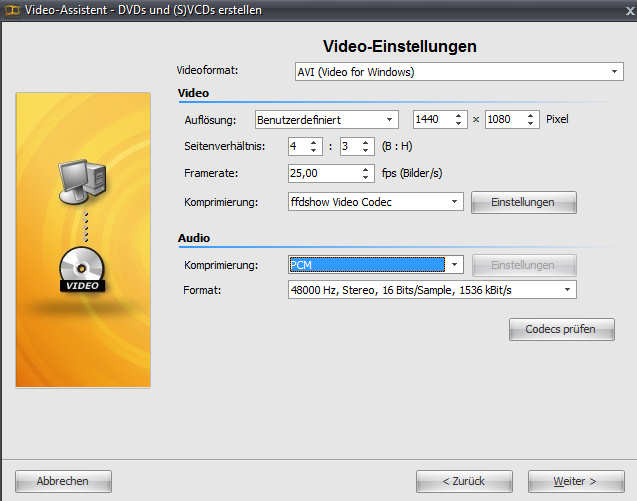Proceed with the Weiter button

pyautogui.click(x=576, y=481)
